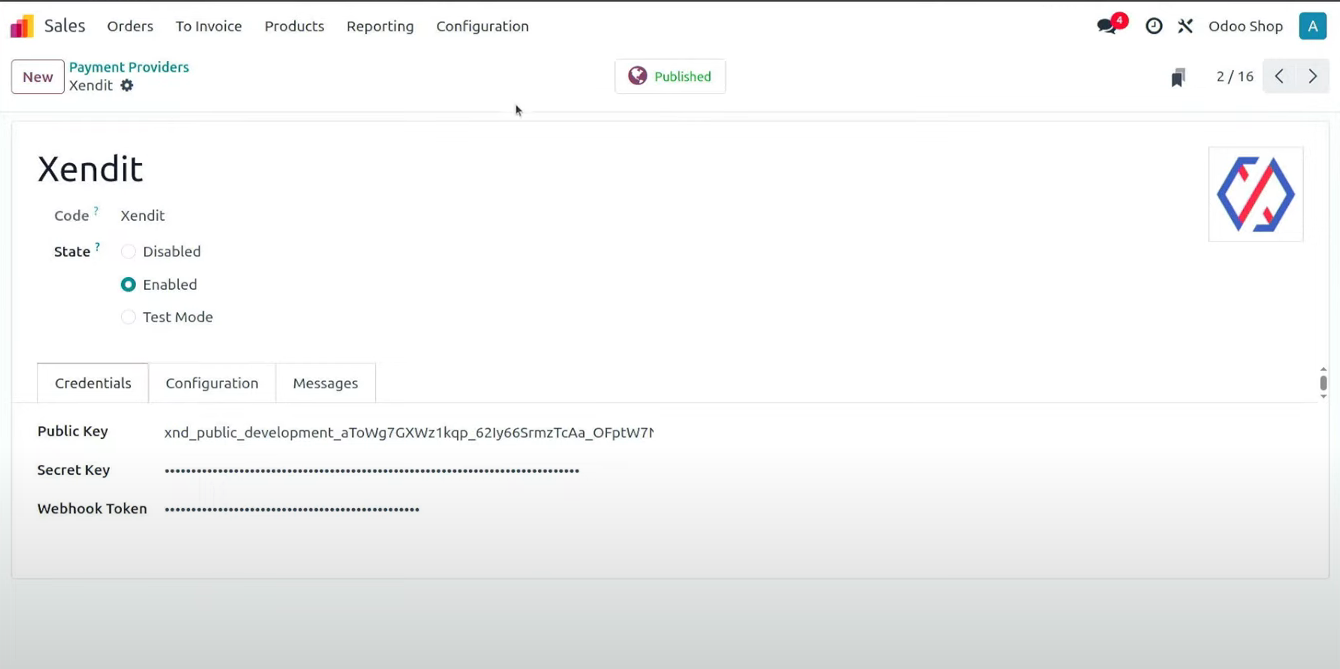Open the debug tools wrench icon

pos(1186,26)
